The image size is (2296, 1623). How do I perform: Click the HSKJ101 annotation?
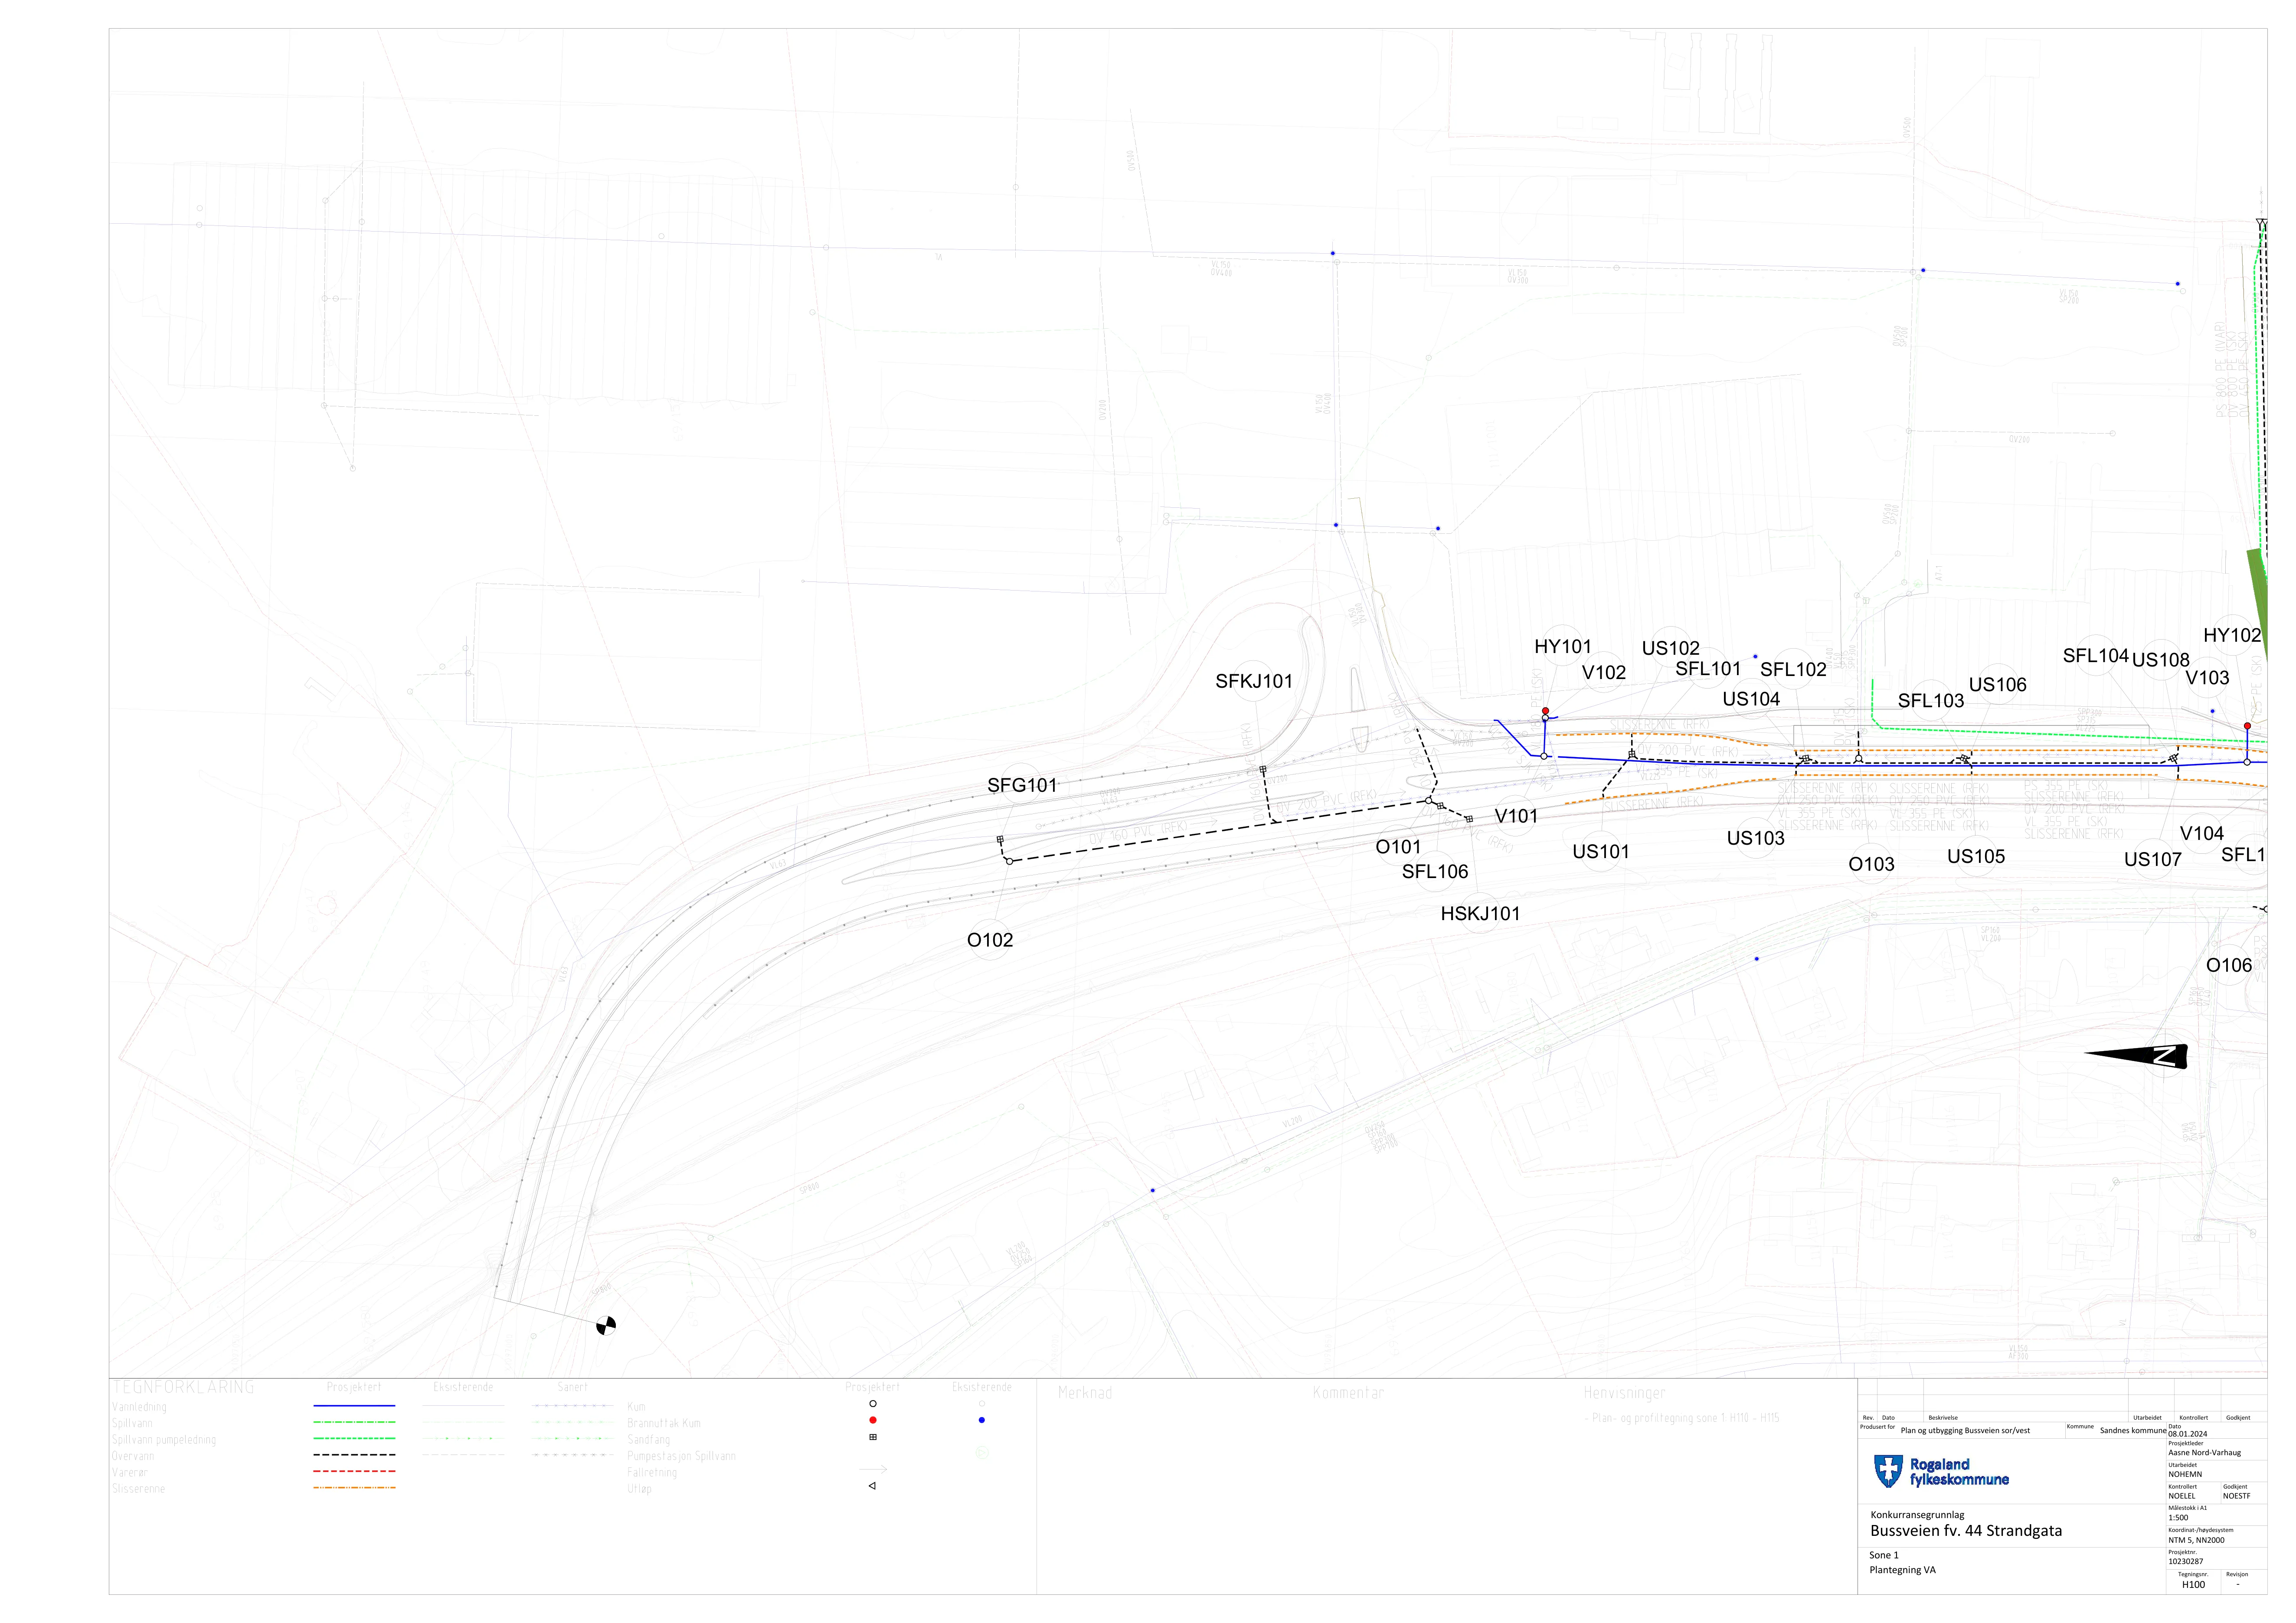[1480, 914]
